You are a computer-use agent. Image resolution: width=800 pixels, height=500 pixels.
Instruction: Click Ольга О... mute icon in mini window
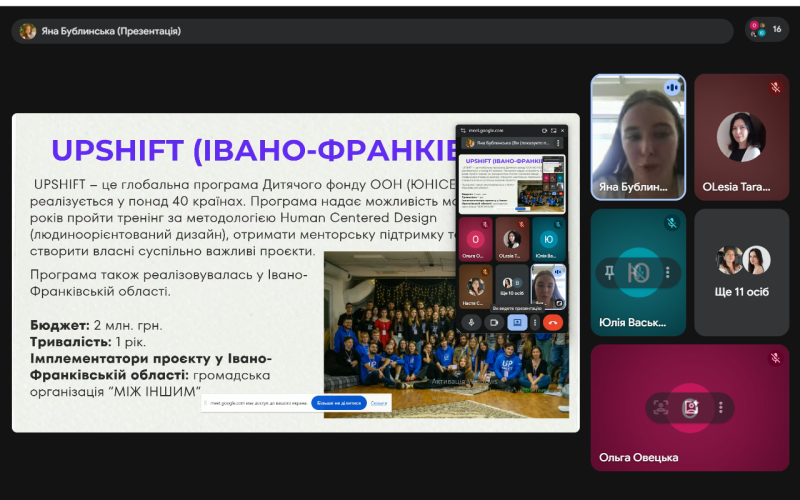pyautogui.click(x=485, y=224)
